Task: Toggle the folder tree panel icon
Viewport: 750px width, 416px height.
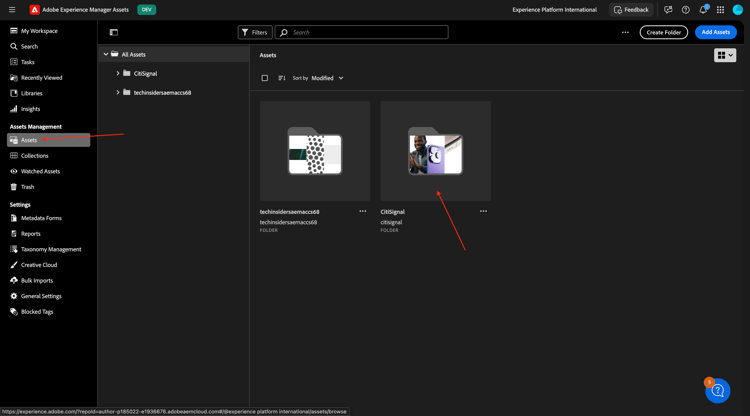Action: (113, 33)
